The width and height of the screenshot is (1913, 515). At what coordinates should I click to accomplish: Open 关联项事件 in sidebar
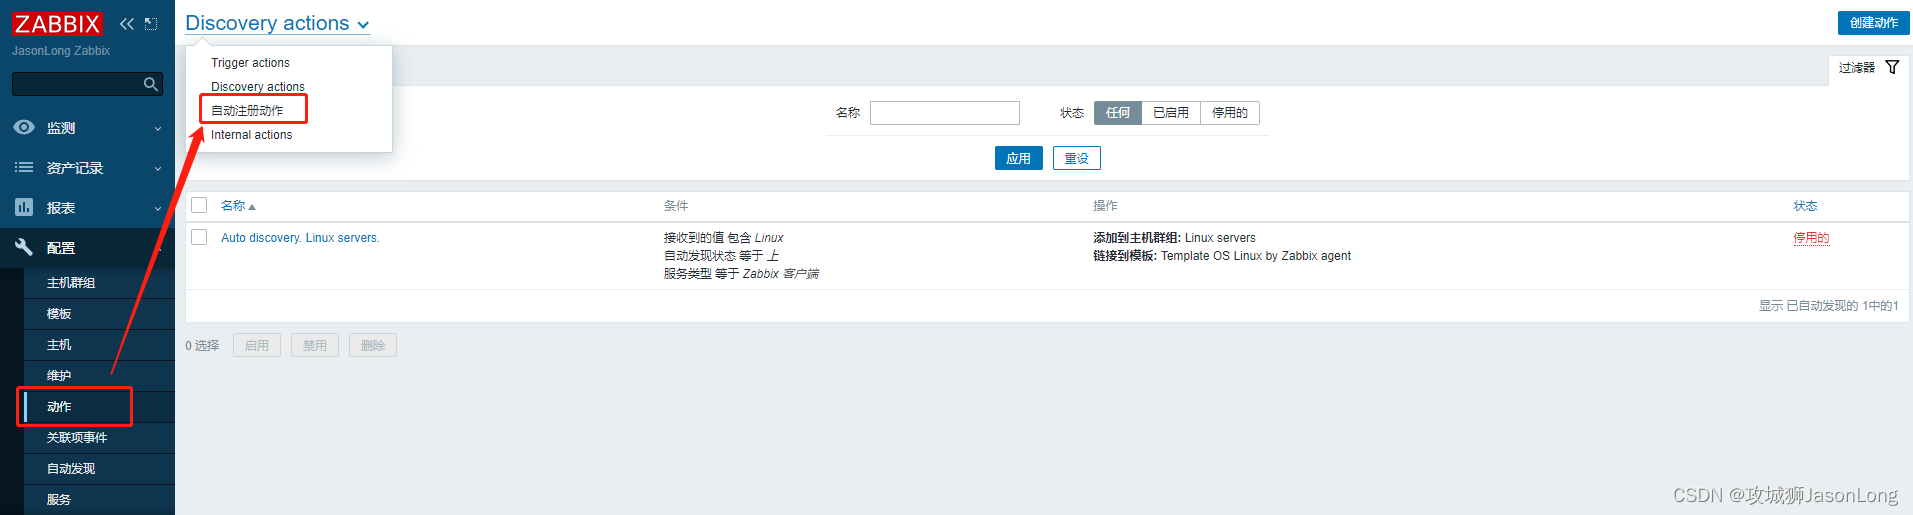(x=77, y=438)
